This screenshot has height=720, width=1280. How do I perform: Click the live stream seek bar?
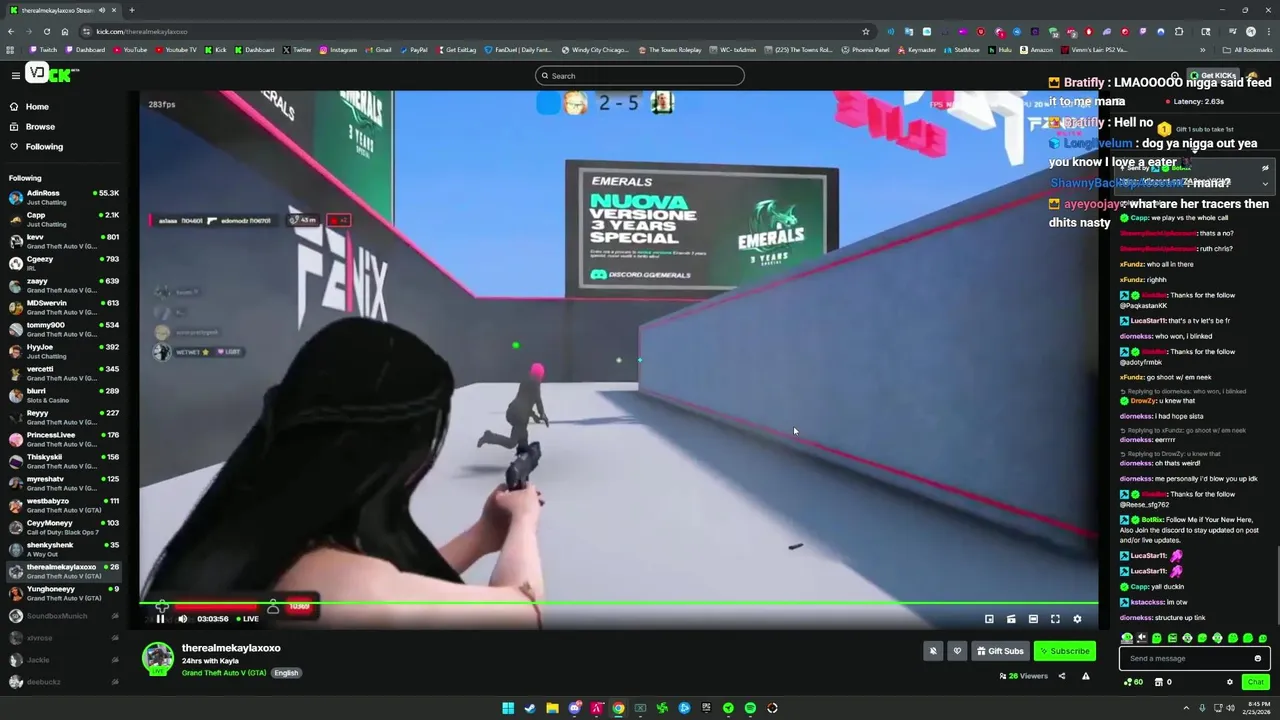coord(619,604)
